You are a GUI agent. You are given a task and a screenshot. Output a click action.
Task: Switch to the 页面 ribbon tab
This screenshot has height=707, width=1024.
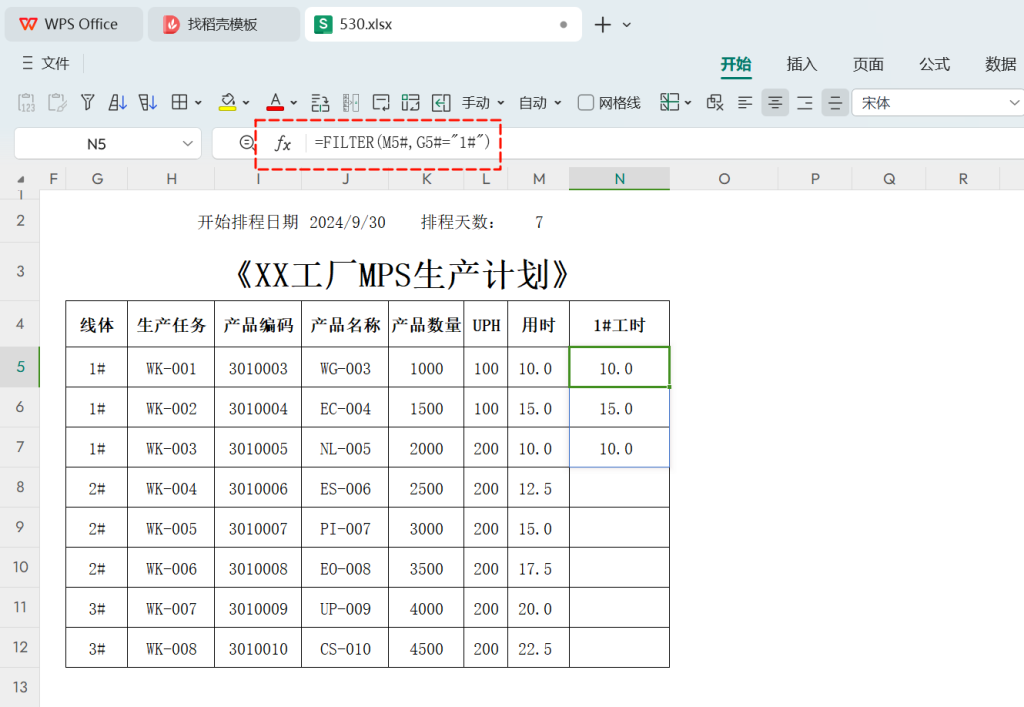(x=868, y=64)
